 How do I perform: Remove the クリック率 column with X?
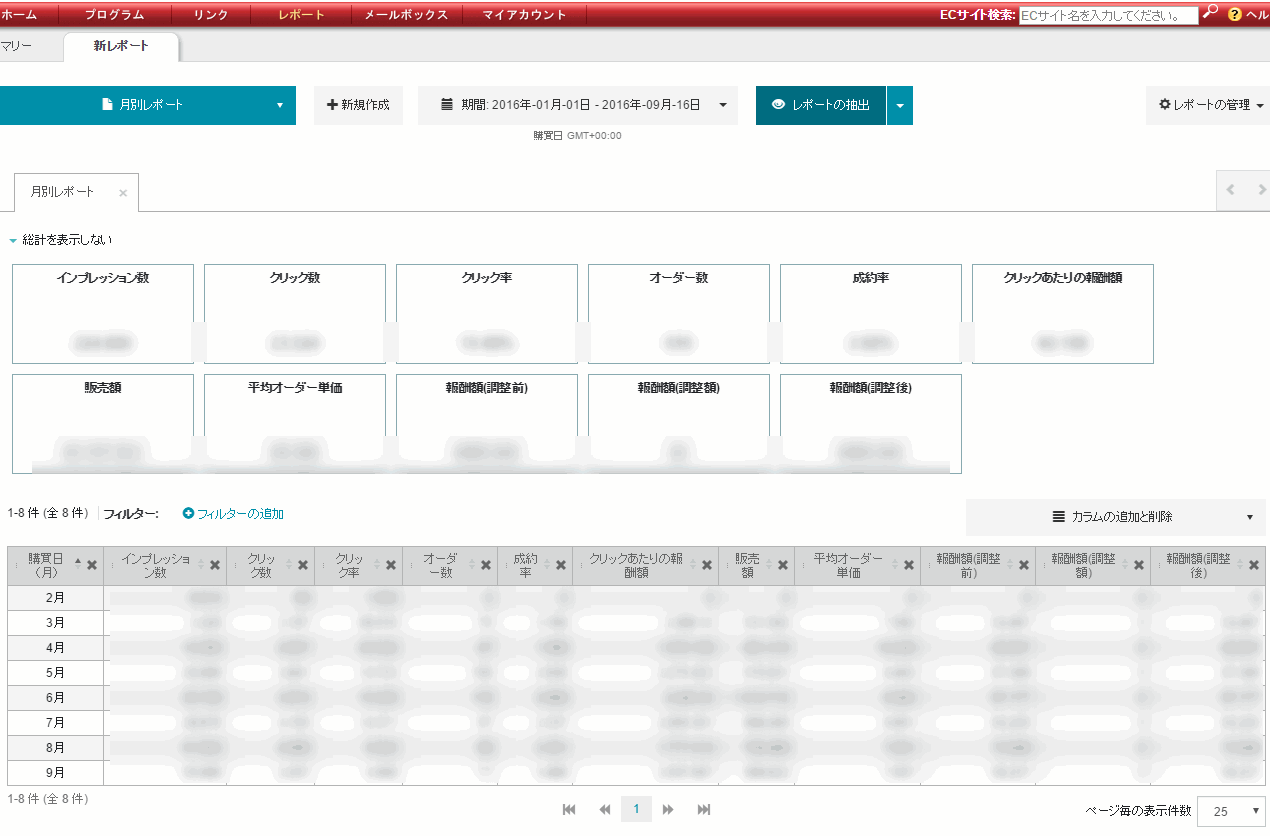(x=390, y=565)
